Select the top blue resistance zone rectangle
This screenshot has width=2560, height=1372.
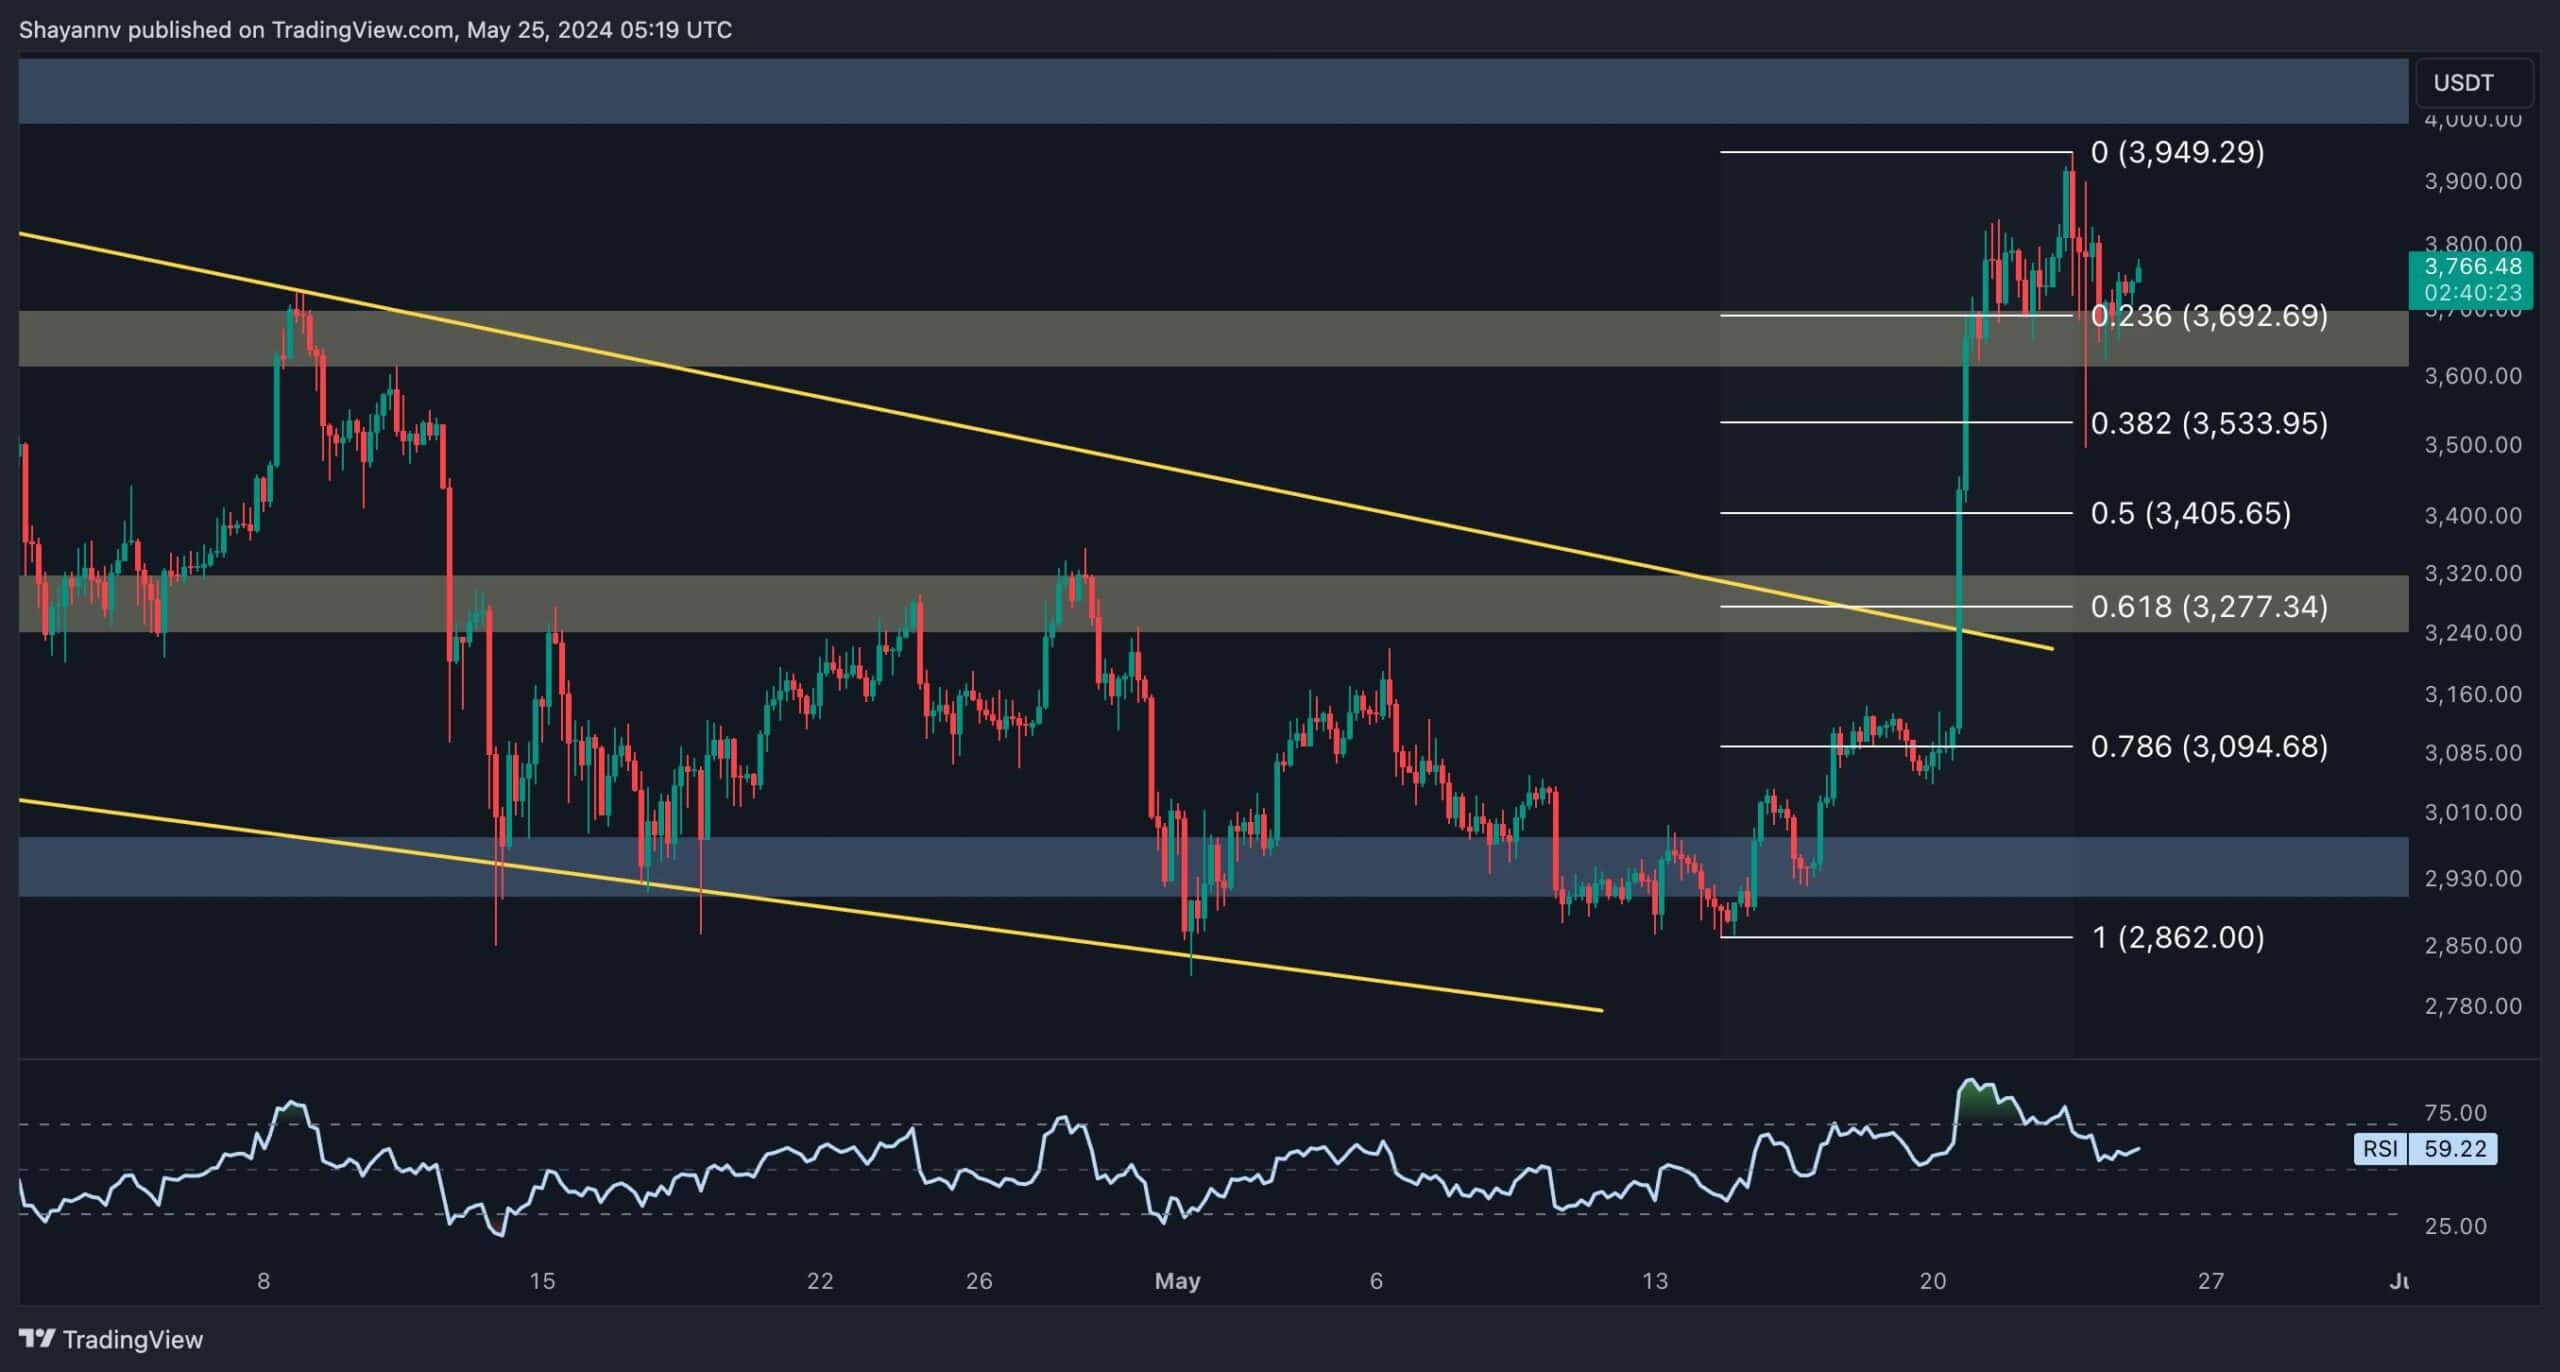1200,91
